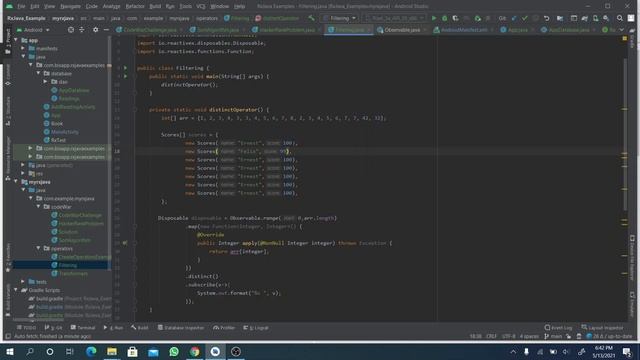
Task: Open the Terminal tool window
Action: [x=83, y=327]
